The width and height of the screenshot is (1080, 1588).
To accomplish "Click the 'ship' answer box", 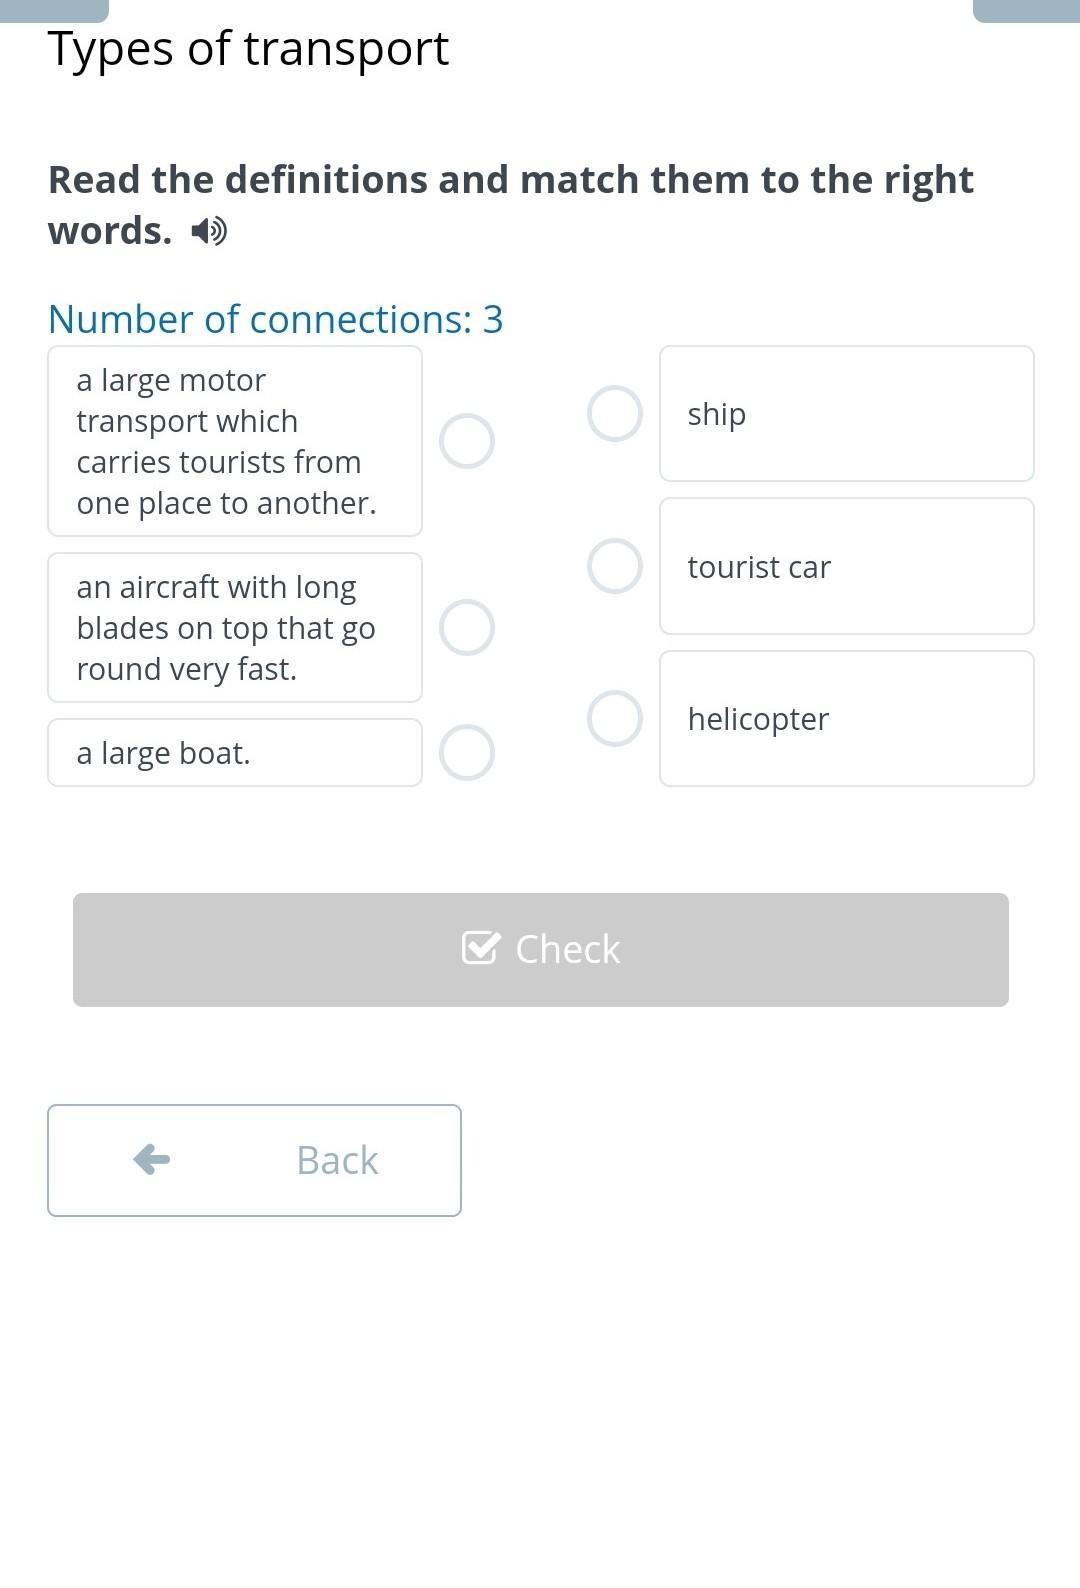I will click(x=847, y=414).
